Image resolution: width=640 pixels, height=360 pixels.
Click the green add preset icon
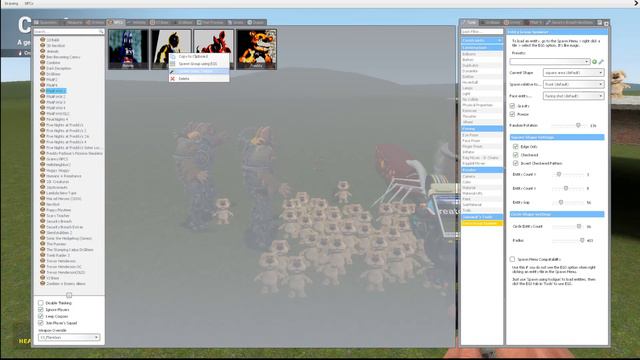tap(594, 62)
